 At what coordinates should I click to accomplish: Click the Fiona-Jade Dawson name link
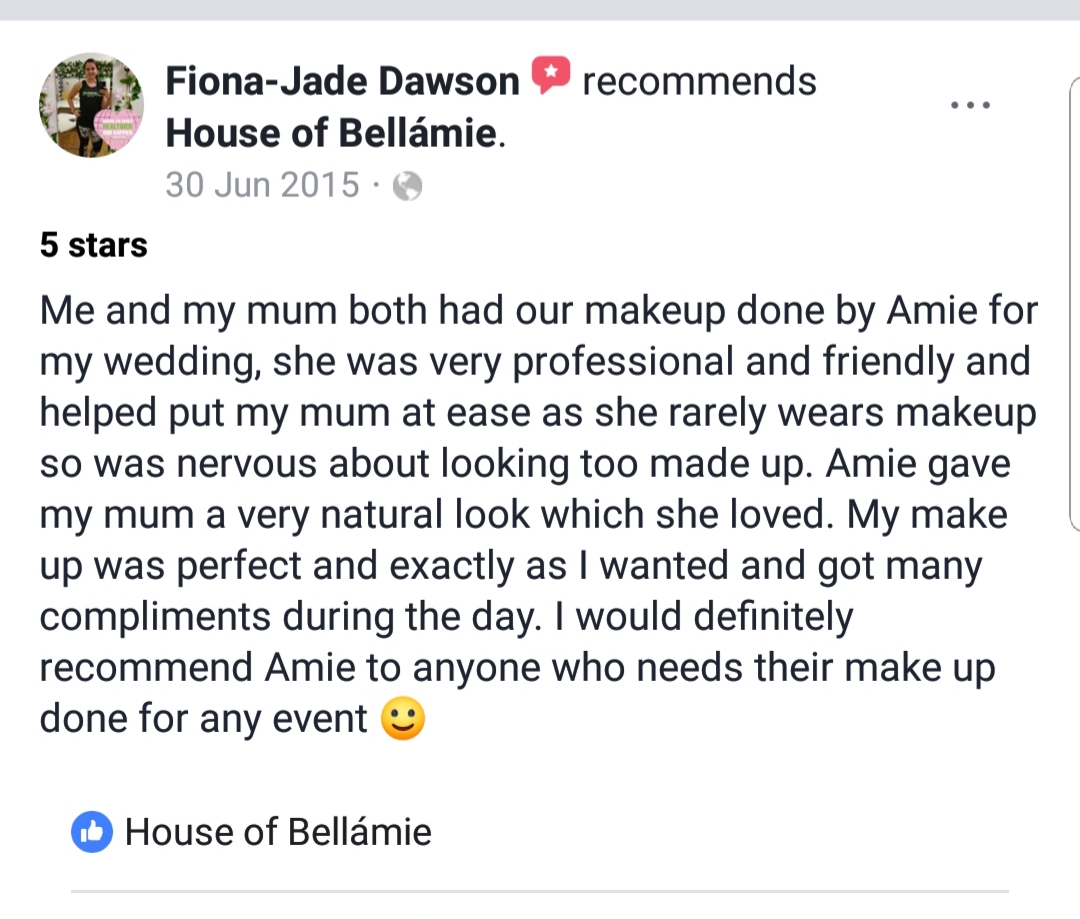tap(342, 81)
